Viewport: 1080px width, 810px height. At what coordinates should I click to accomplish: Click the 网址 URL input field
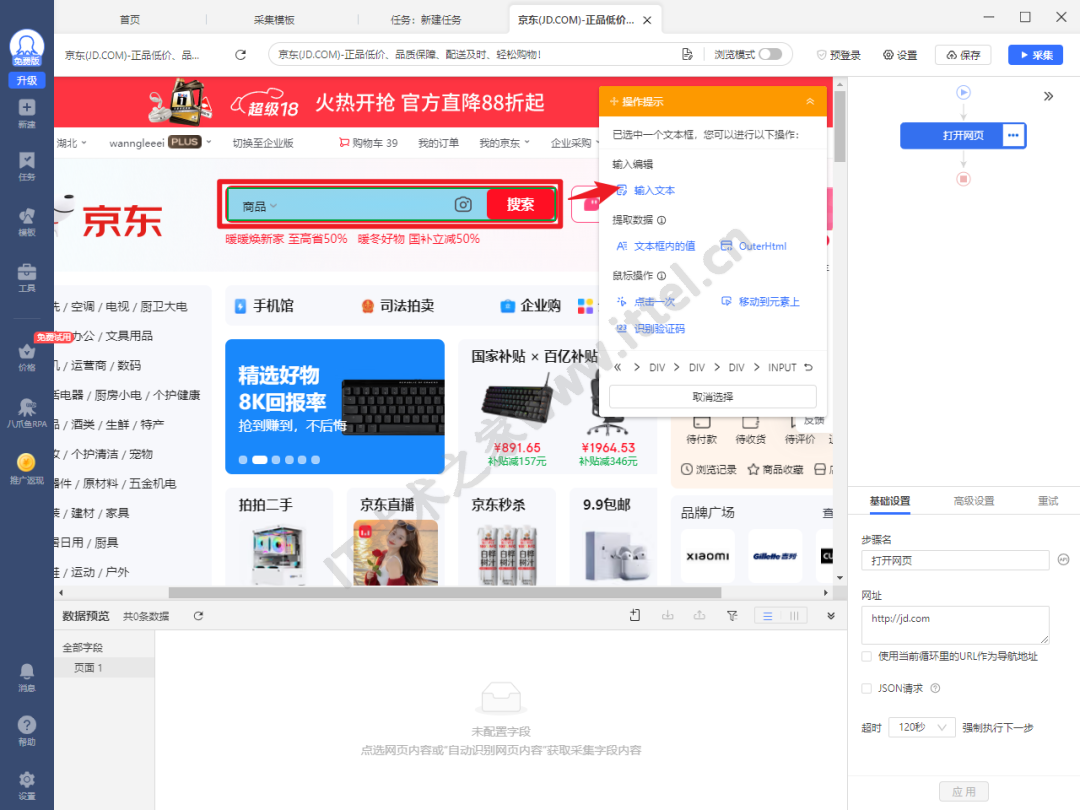[954, 625]
